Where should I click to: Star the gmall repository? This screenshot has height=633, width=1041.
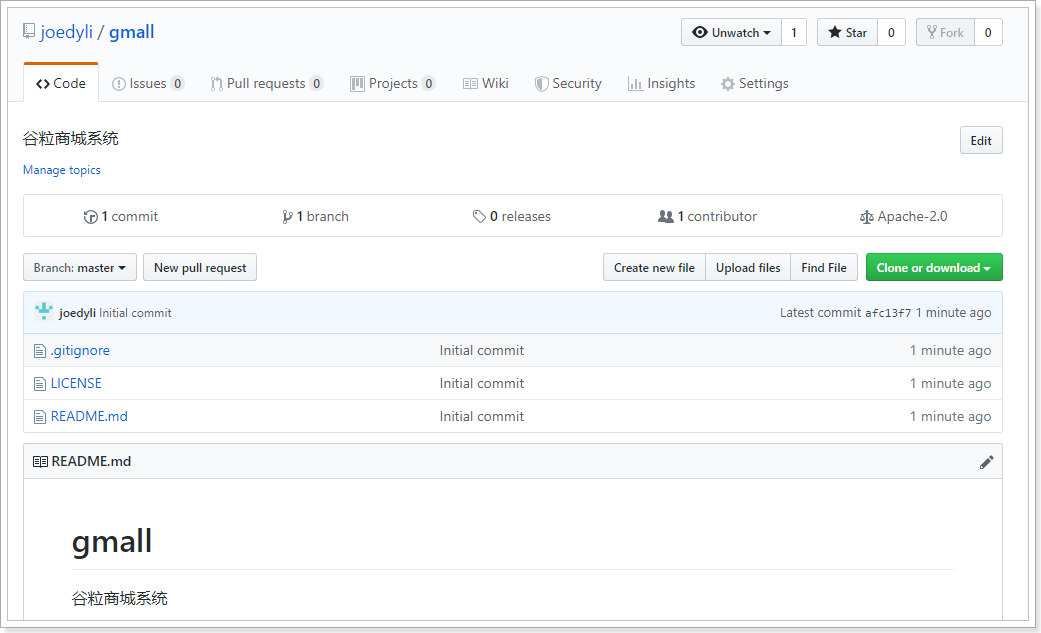(847, 33)
